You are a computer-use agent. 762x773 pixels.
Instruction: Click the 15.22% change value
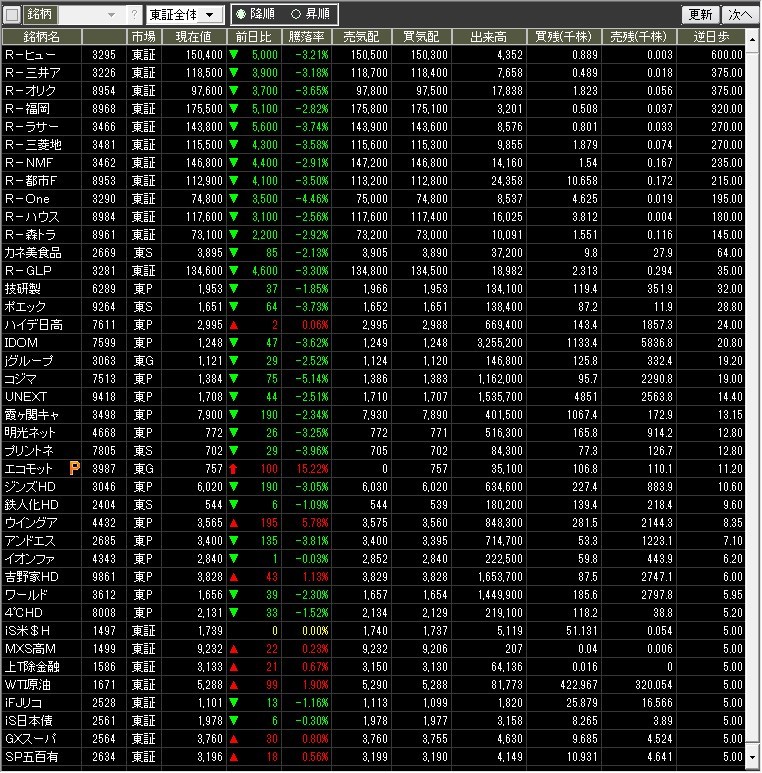click(x=312, y=469)
